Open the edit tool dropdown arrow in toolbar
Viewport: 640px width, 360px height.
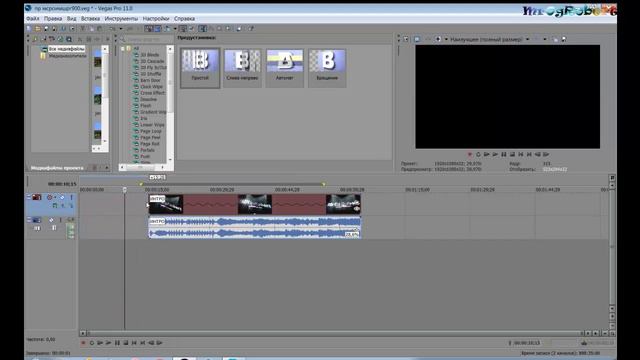[175, 29]
